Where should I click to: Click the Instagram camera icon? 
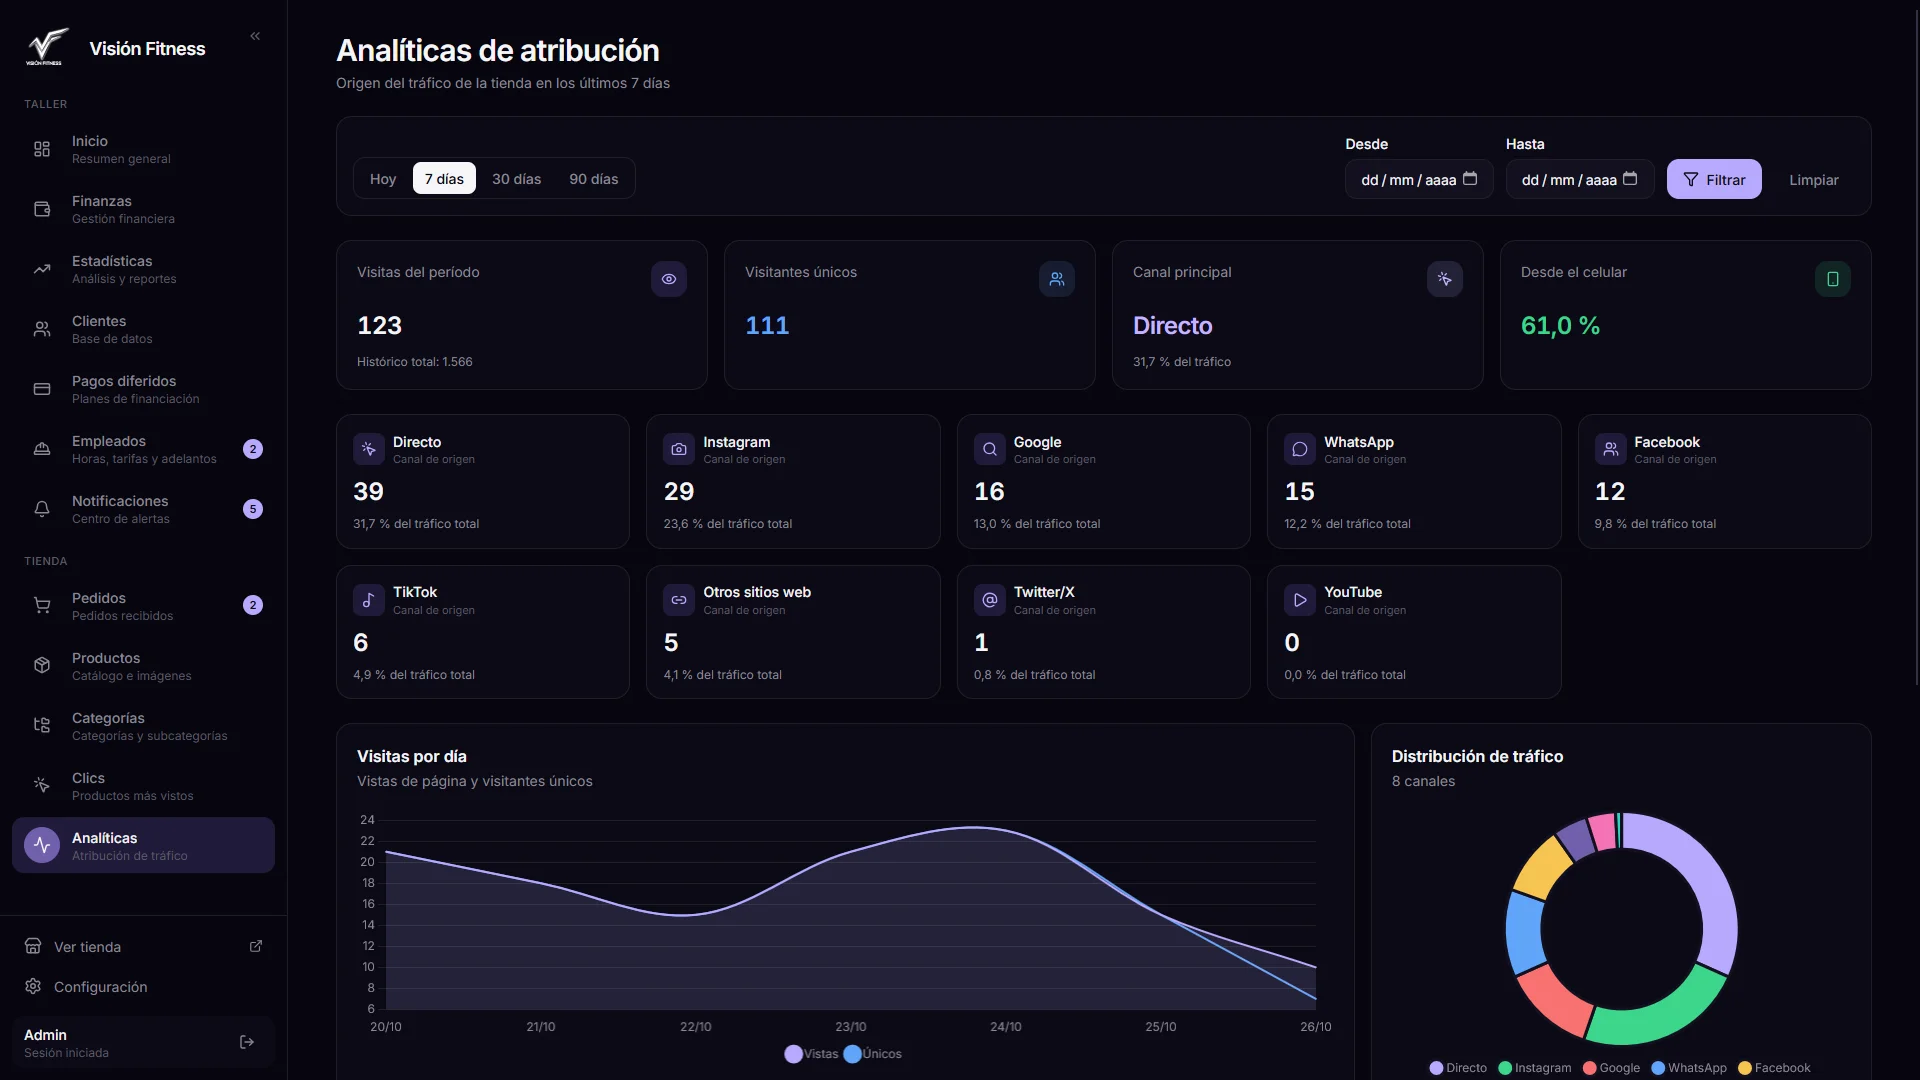[x=679, y=449]
